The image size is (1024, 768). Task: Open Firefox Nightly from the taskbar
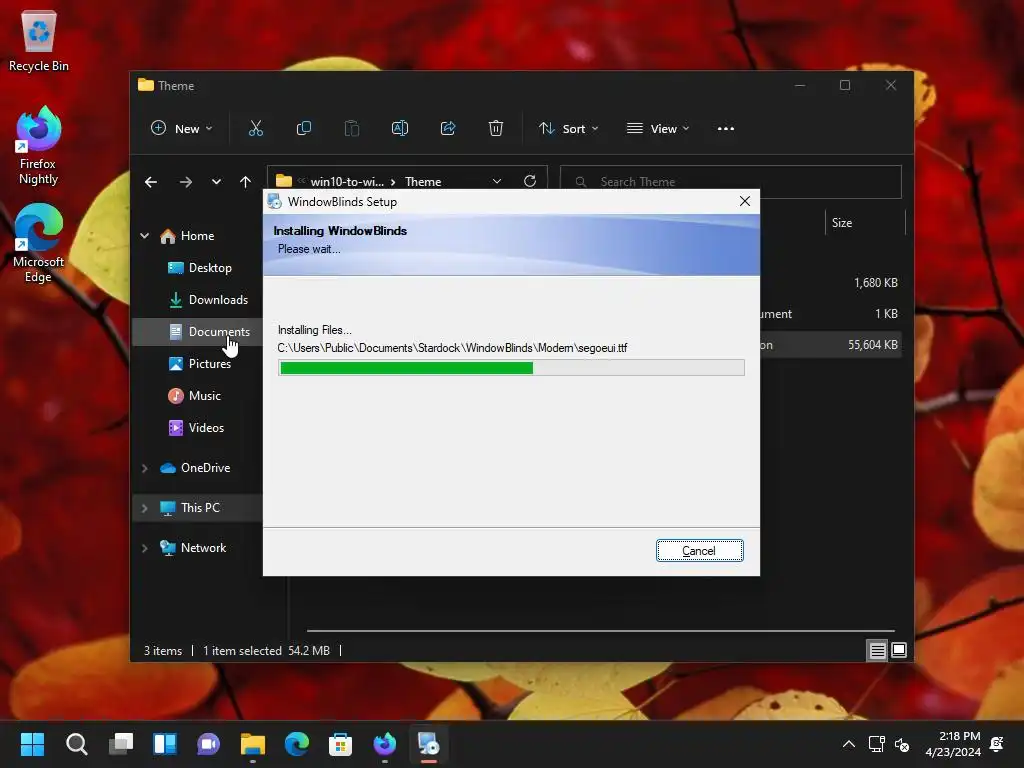click(385, 744)
